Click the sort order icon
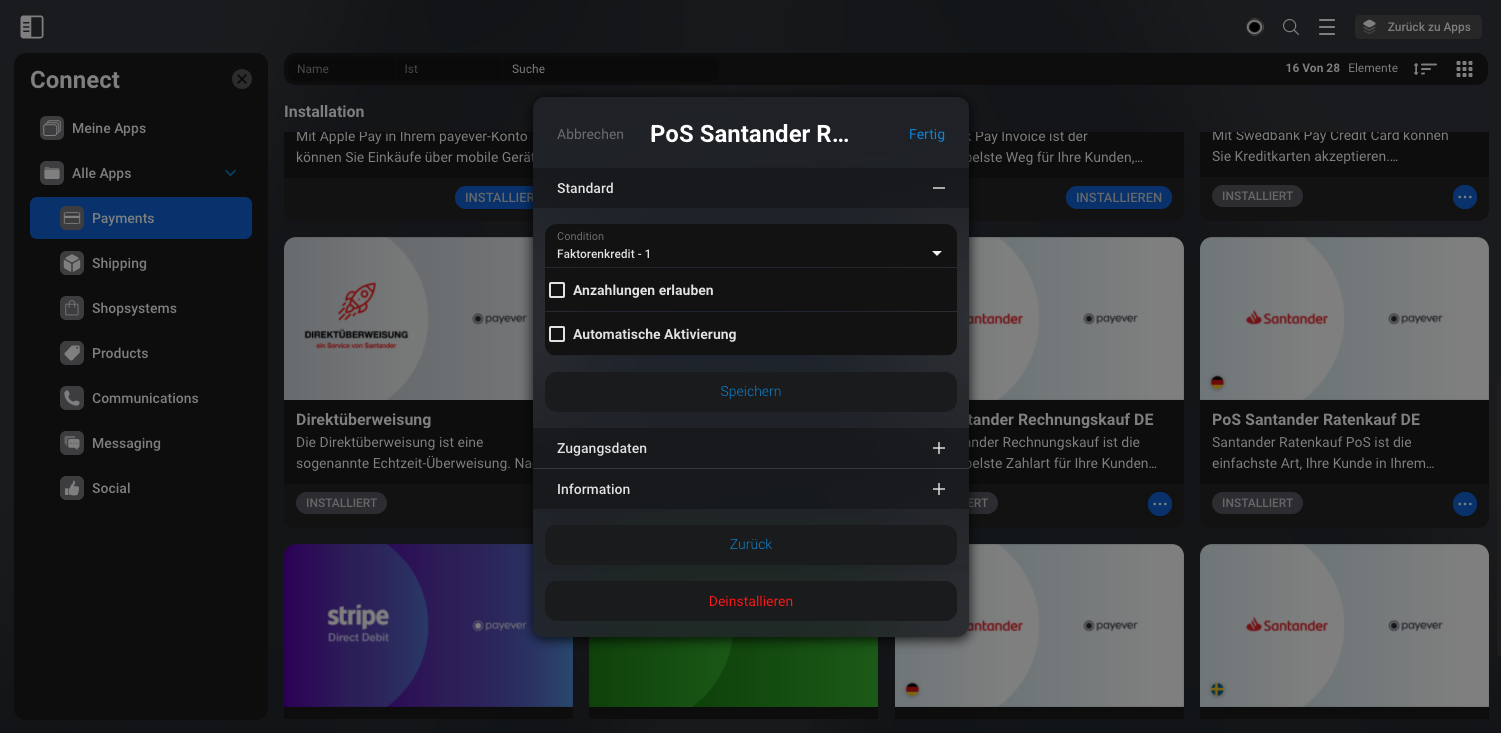The width and height of the screenshot is (1501, 733). point(1425,69)
